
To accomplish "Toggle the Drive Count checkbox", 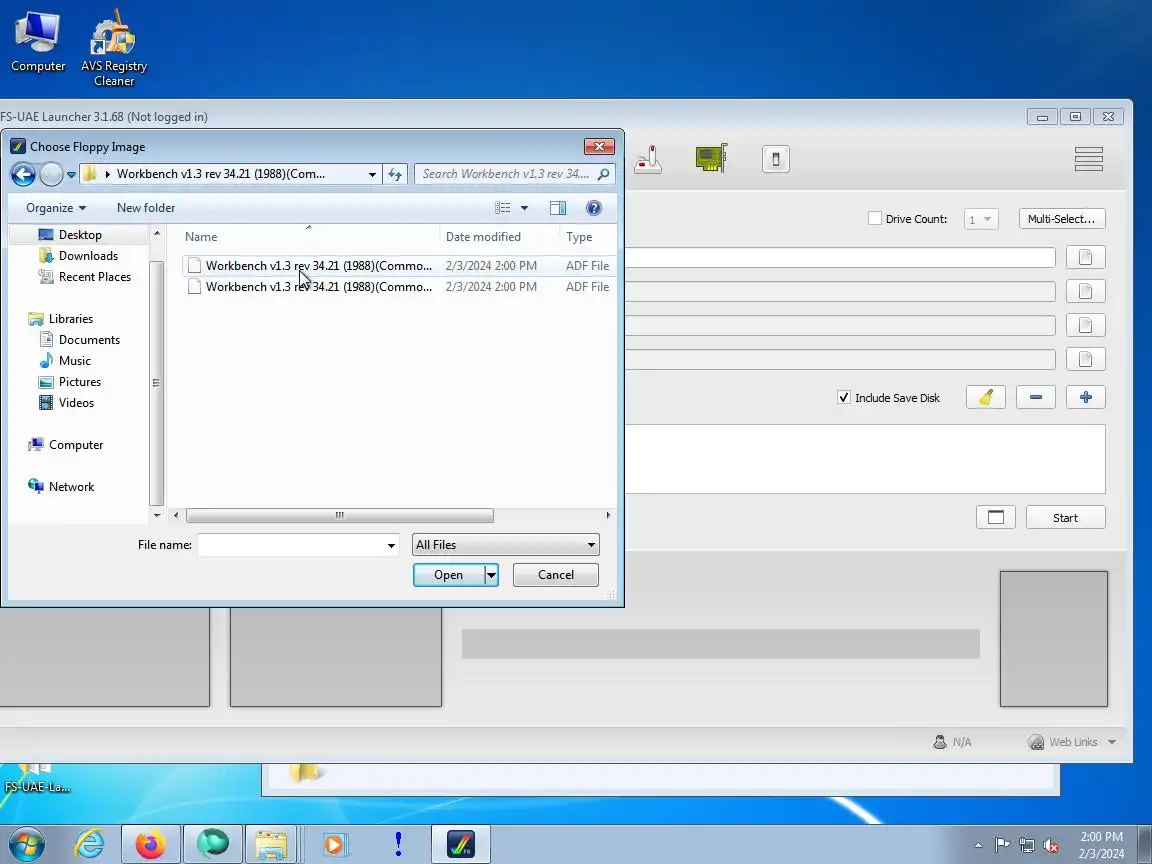I will [874, 218].
